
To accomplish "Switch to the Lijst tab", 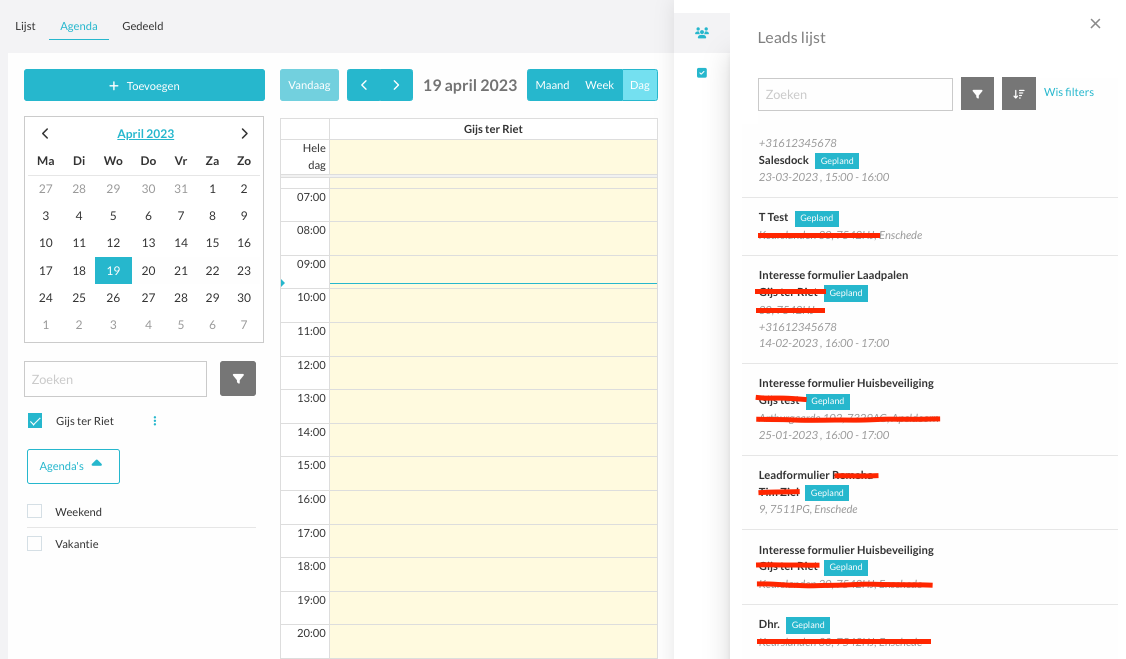I will 25,26.
